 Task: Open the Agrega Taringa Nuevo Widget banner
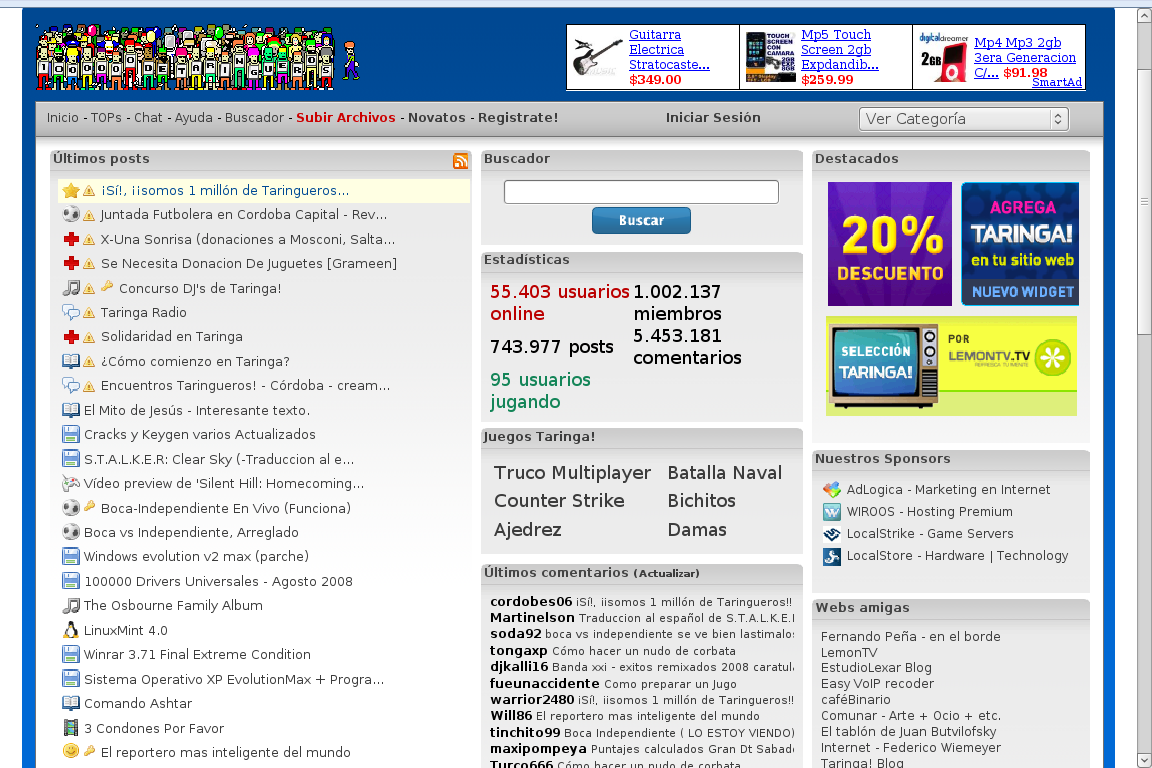coord(1020,244)
